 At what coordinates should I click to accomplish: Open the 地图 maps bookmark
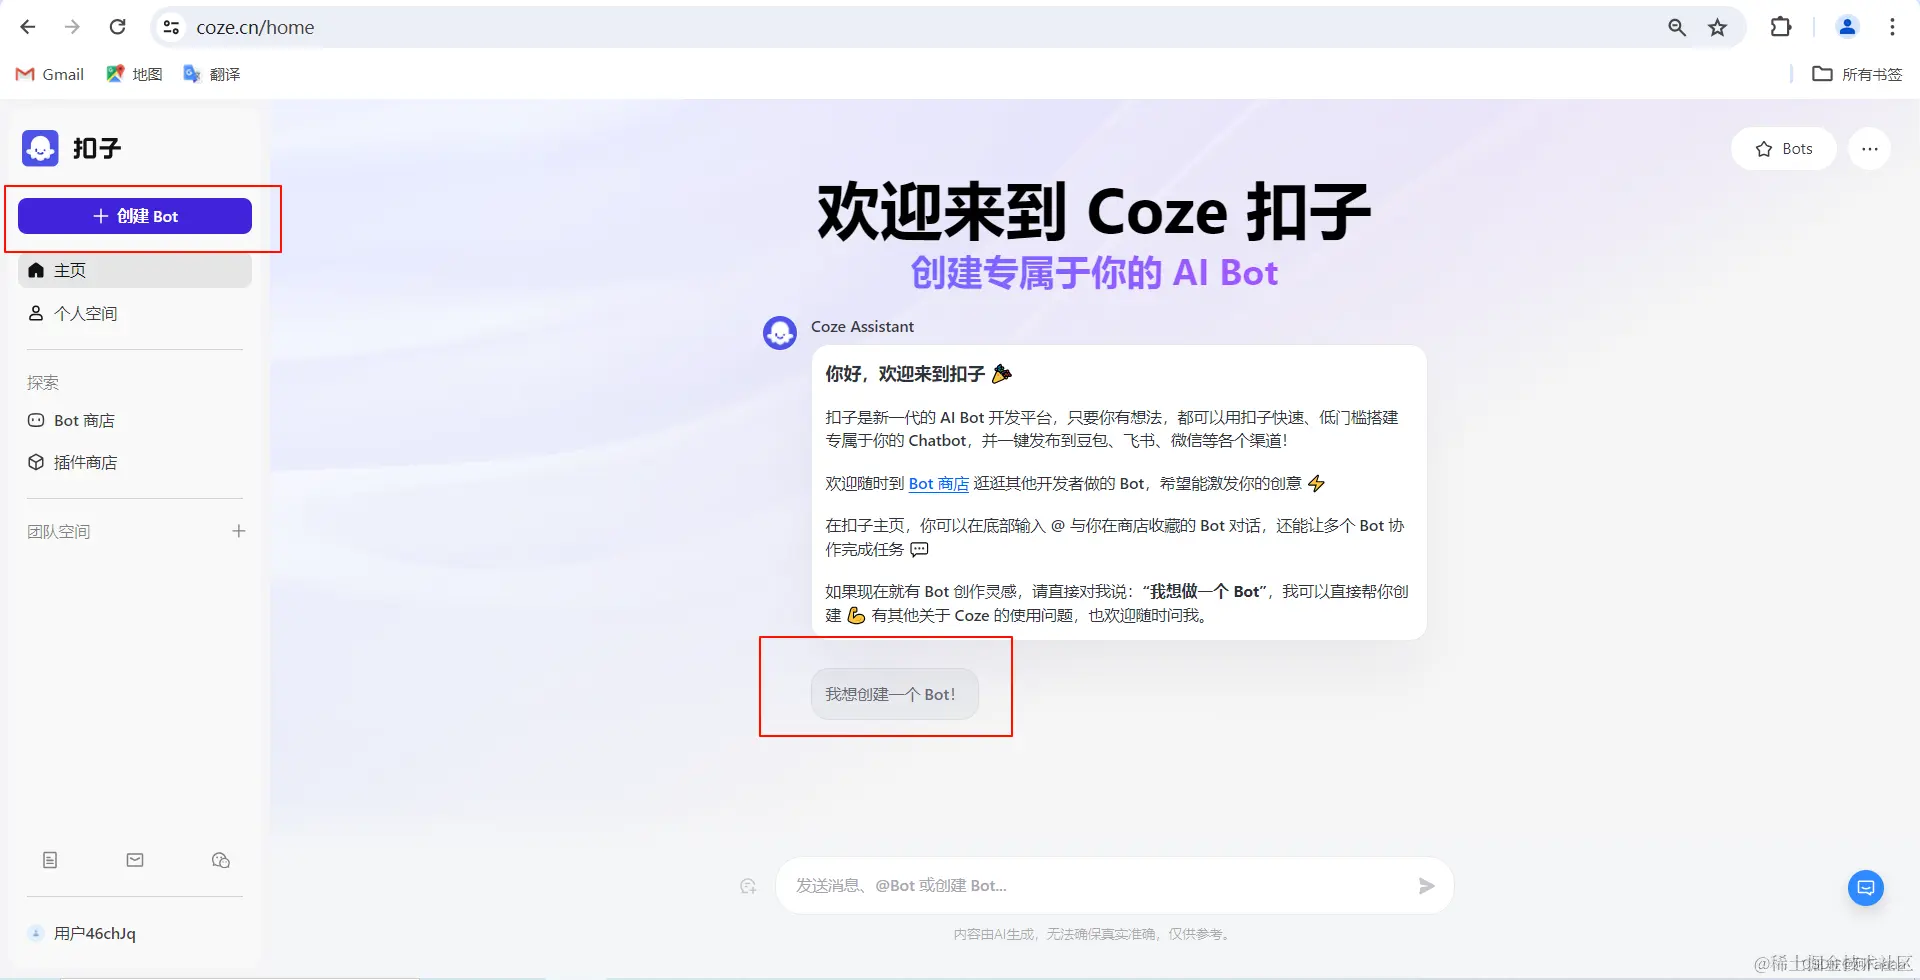pos(135,74)
